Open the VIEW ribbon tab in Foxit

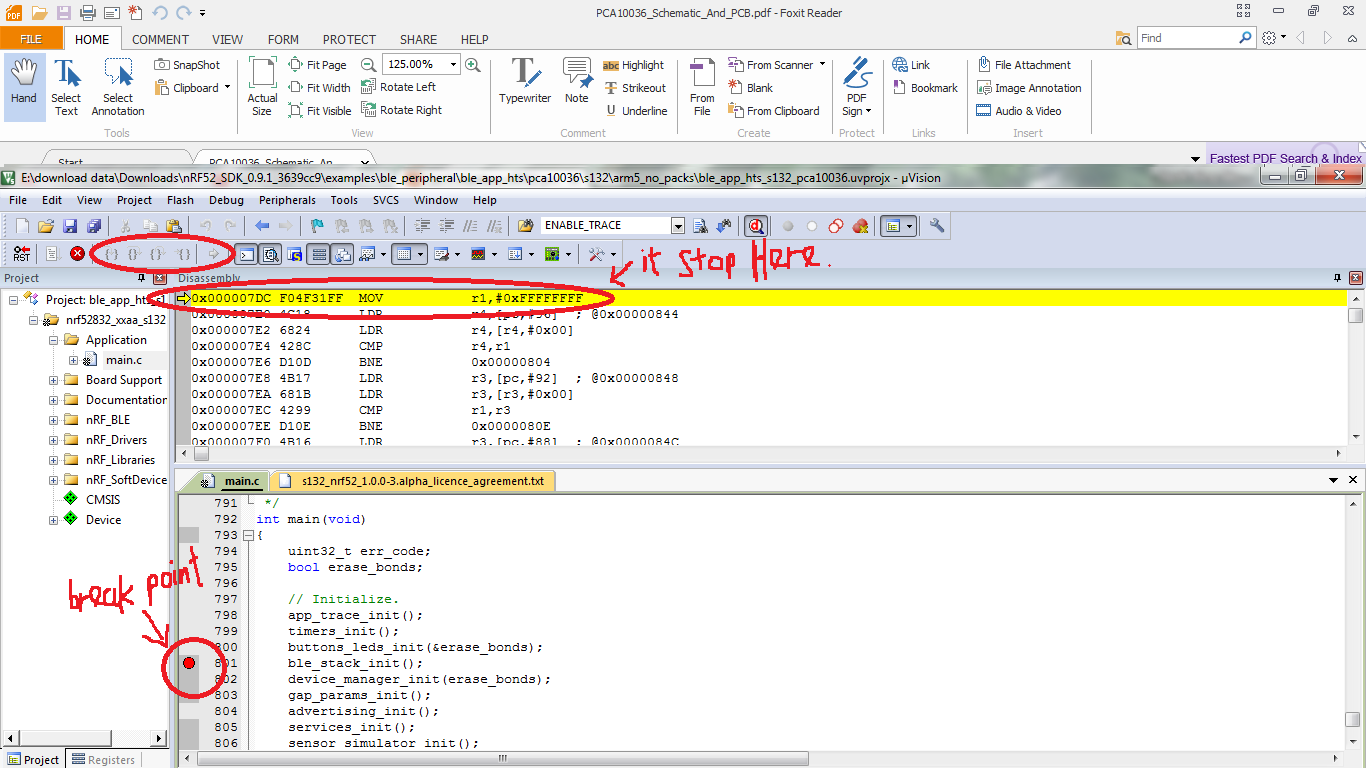(x=227, y=39)
